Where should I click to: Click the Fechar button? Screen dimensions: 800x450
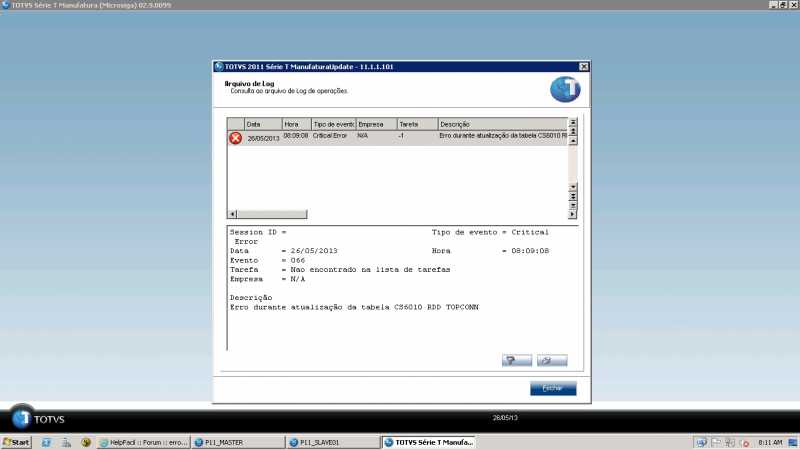click(x=553, y=388)
